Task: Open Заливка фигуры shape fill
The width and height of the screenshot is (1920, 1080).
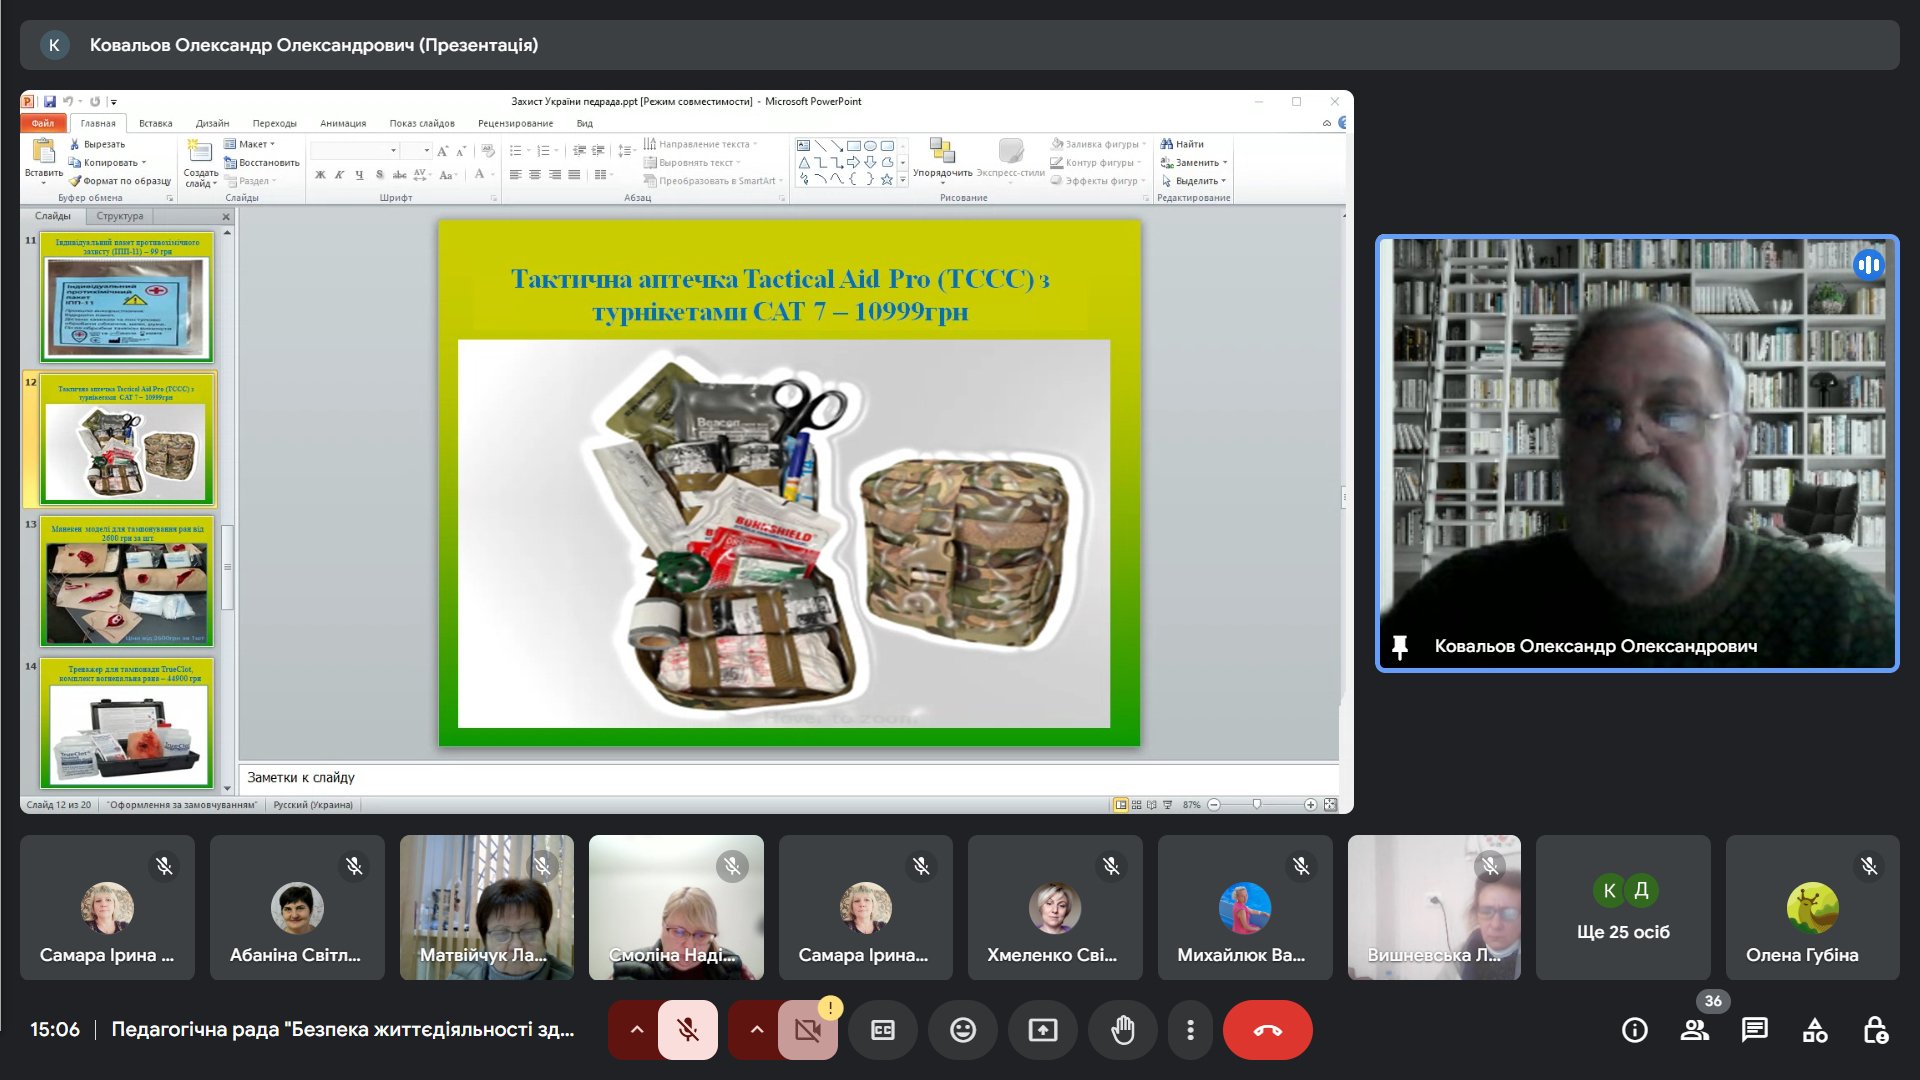Action: [x=1099, y=144]
